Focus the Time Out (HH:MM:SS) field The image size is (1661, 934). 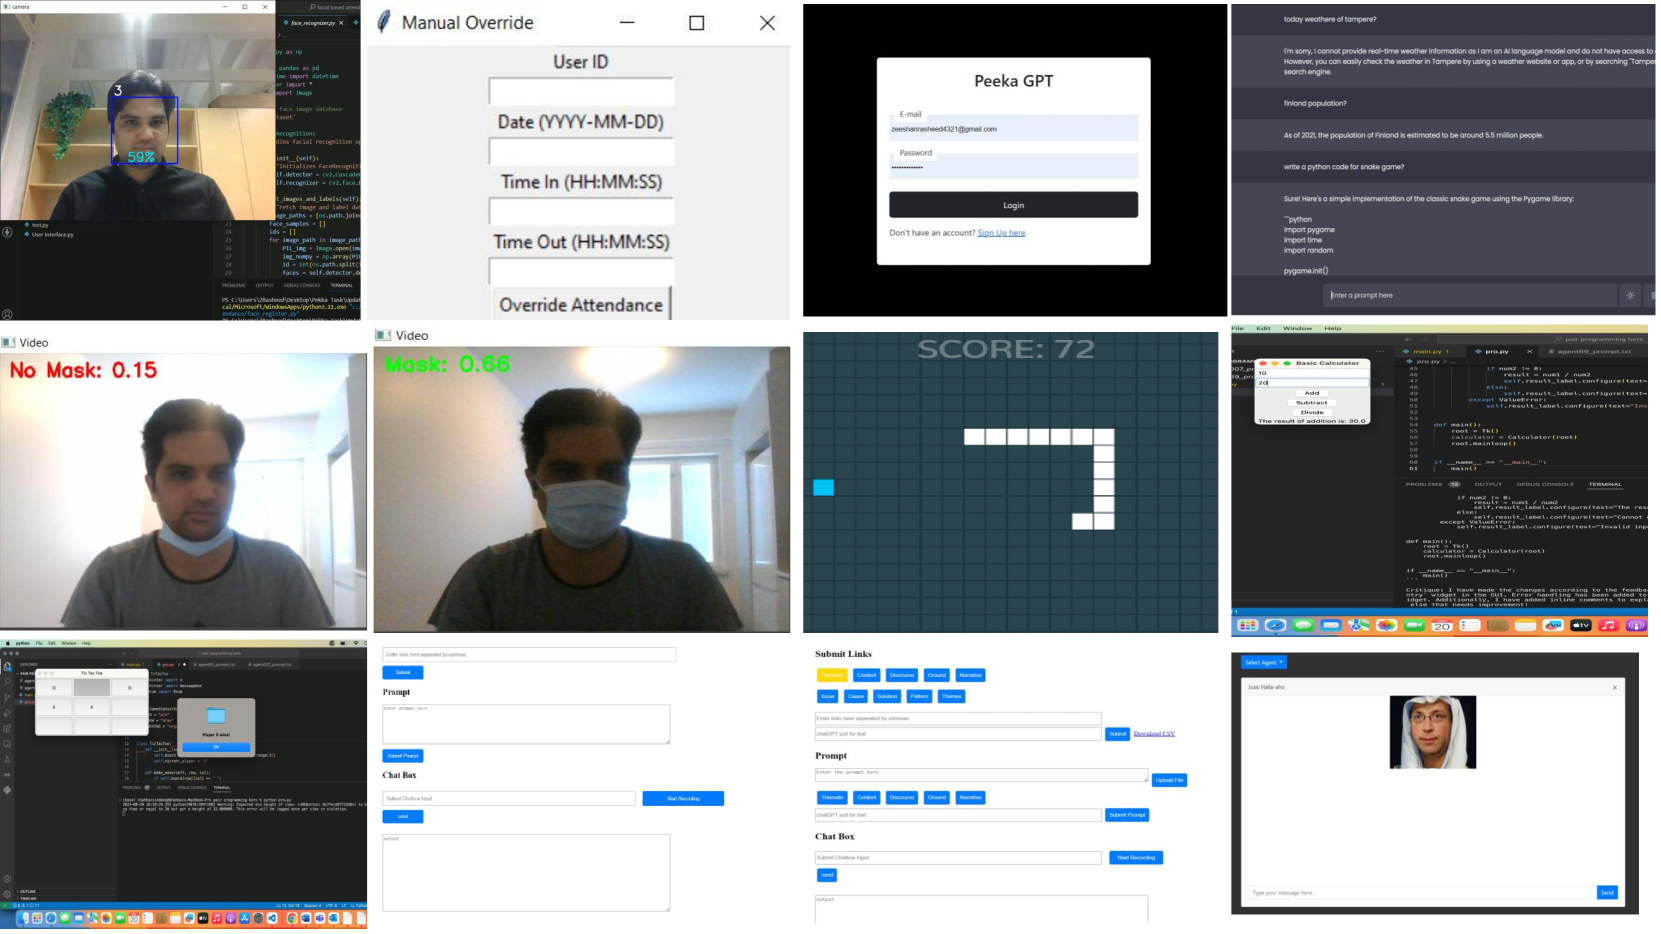581,272
